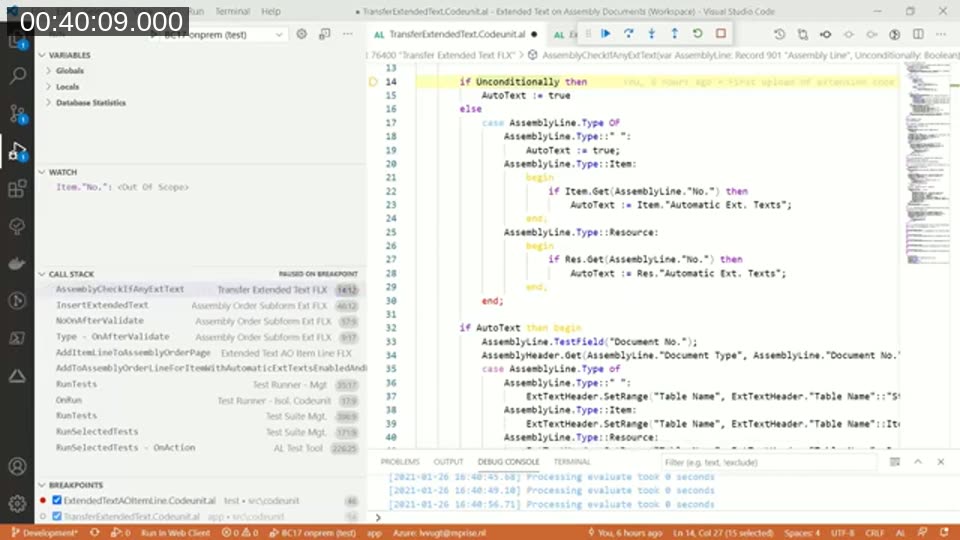Viewport: 960px width, 540px height.
Task: Open Source Control view in activity bar
Action: [17, 113]
